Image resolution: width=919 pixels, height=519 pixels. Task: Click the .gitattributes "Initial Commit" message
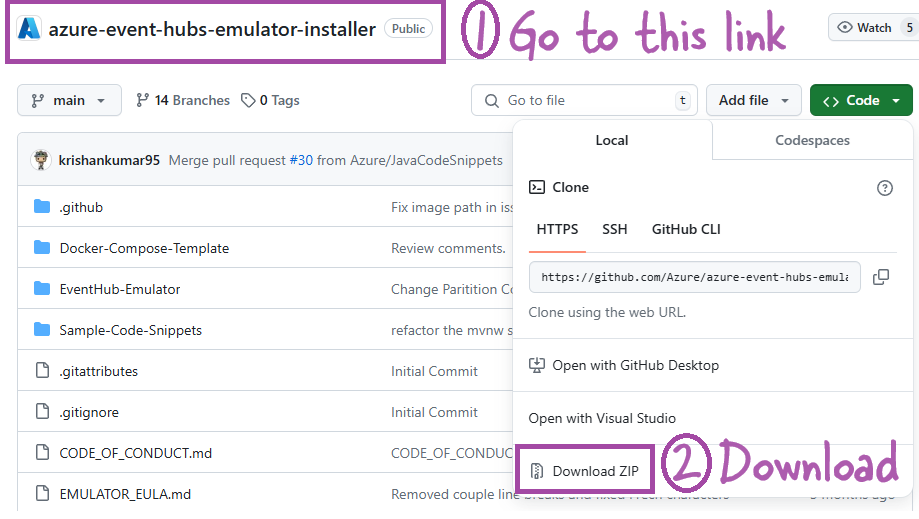pyautogui.click(x=434, y=371)
